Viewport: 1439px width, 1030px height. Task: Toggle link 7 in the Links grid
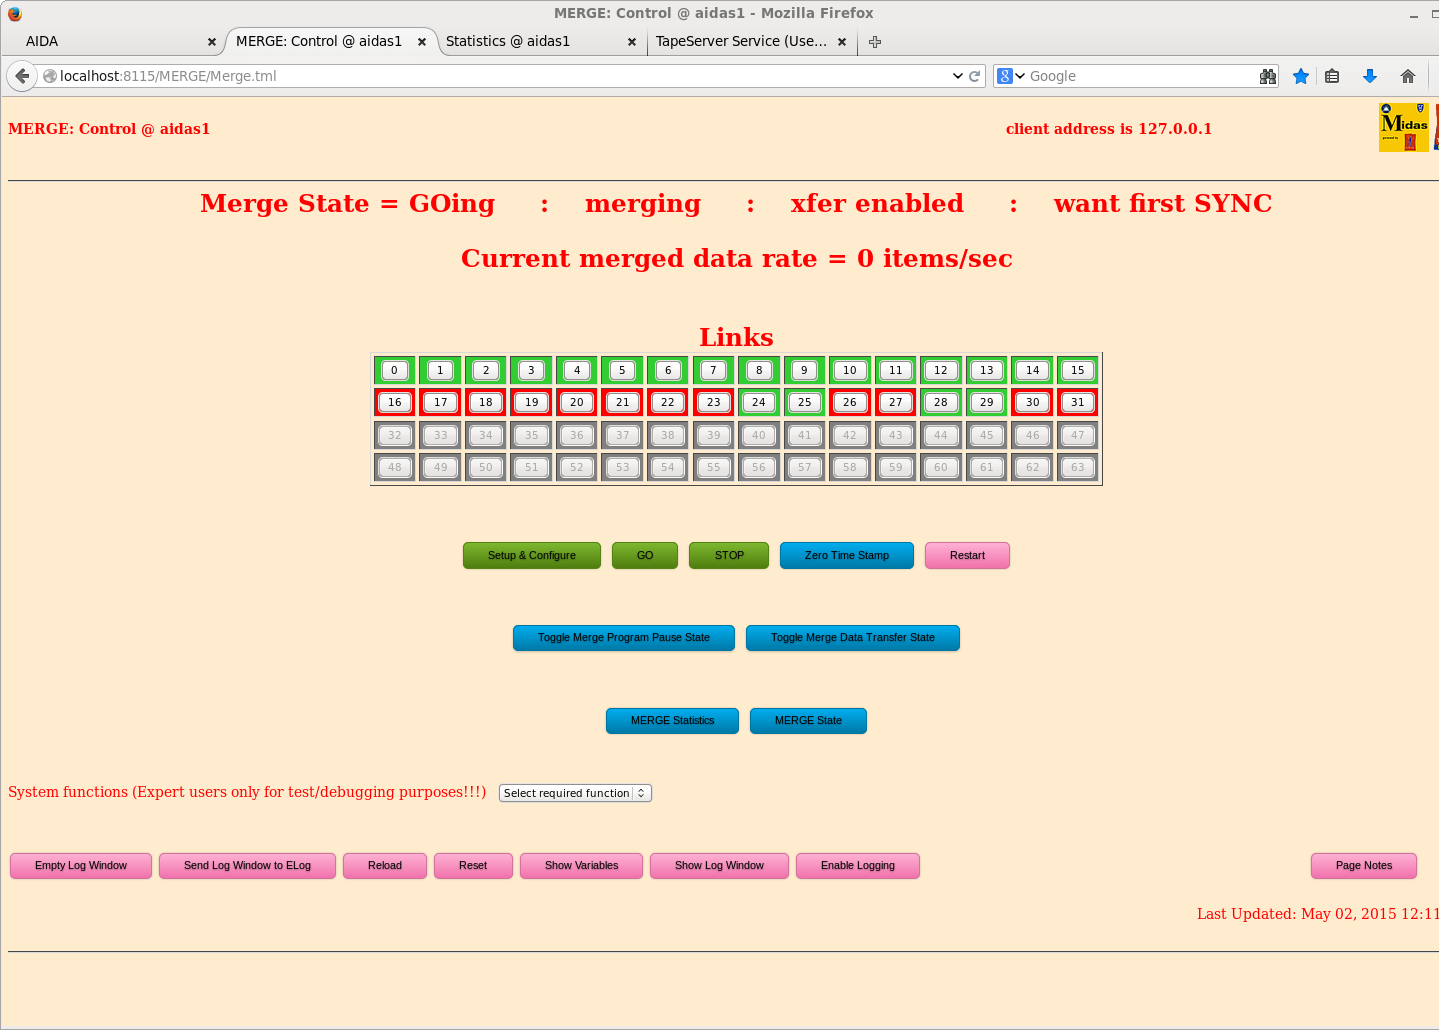713,370
